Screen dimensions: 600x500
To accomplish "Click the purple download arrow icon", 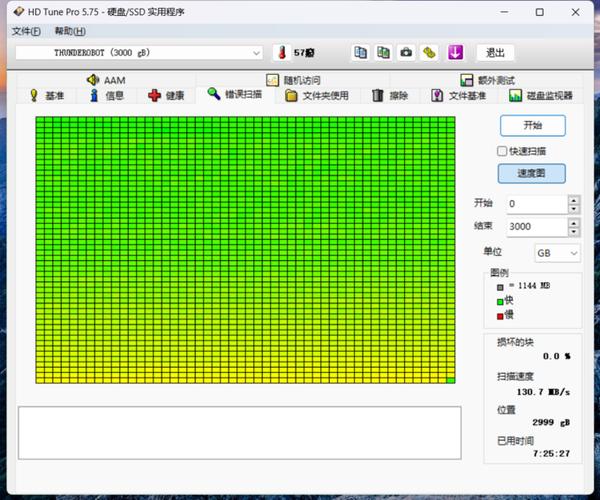I will coord(455,52).
